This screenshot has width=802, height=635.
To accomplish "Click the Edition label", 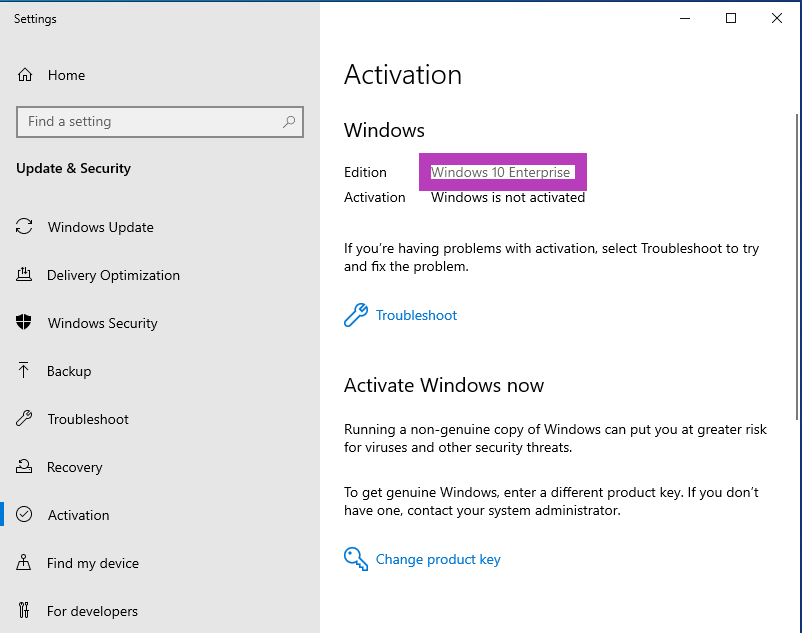I will coord(365,172).
